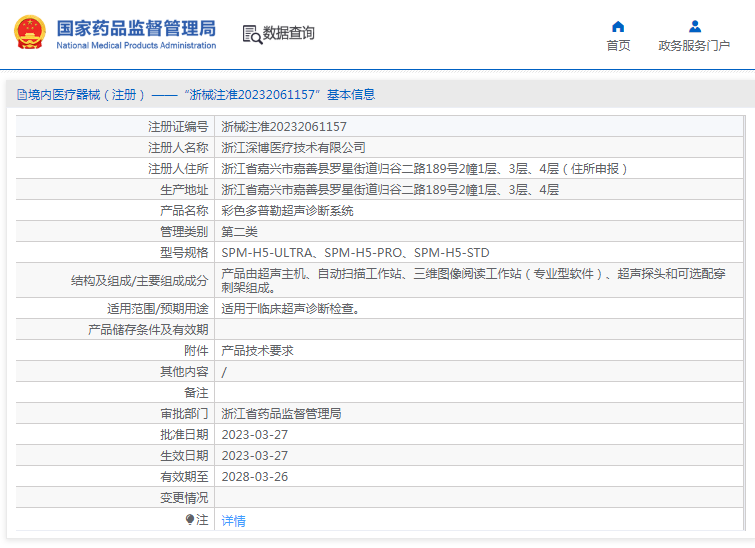Click the 数据查询 heading text

tap(289, 33)
